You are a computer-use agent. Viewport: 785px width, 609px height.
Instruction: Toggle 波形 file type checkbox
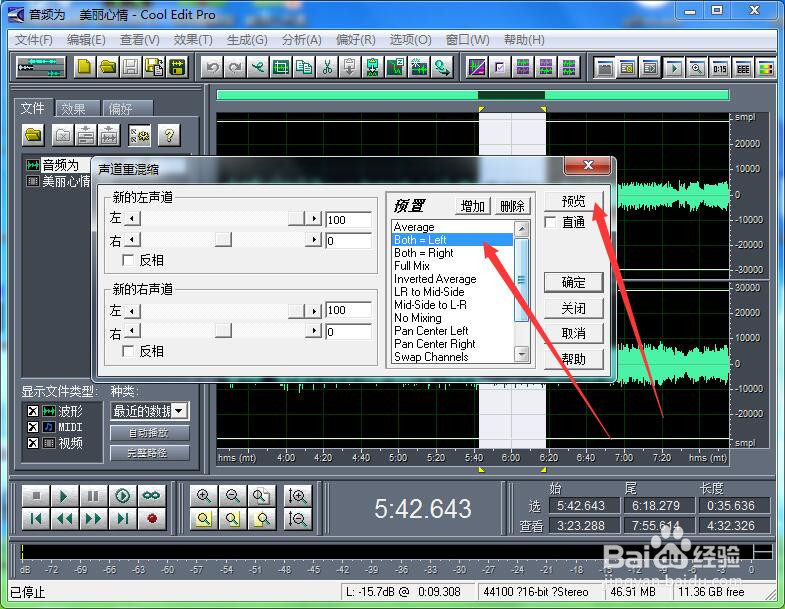(x=33, y=411)
